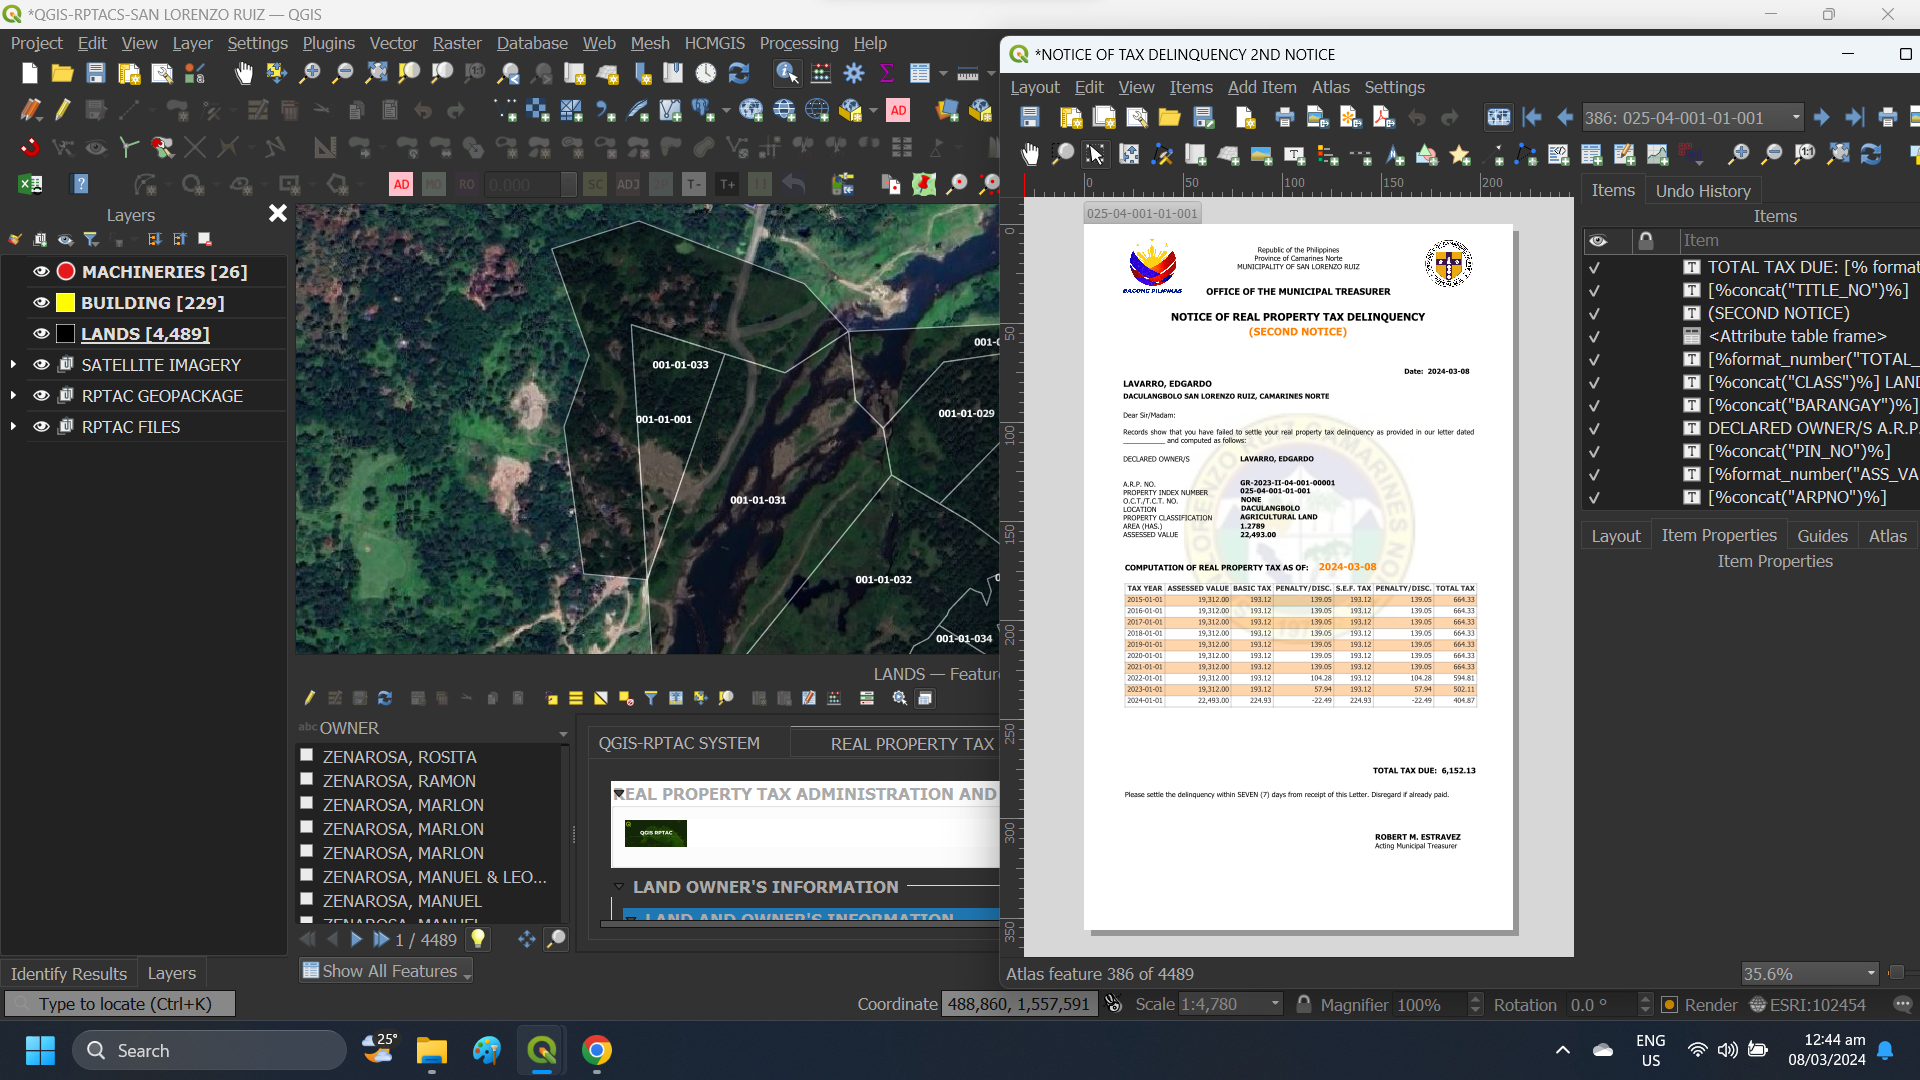Open the statistical summary with the sigma icon
The image size is (1920, 1080).
click(887, 72)
